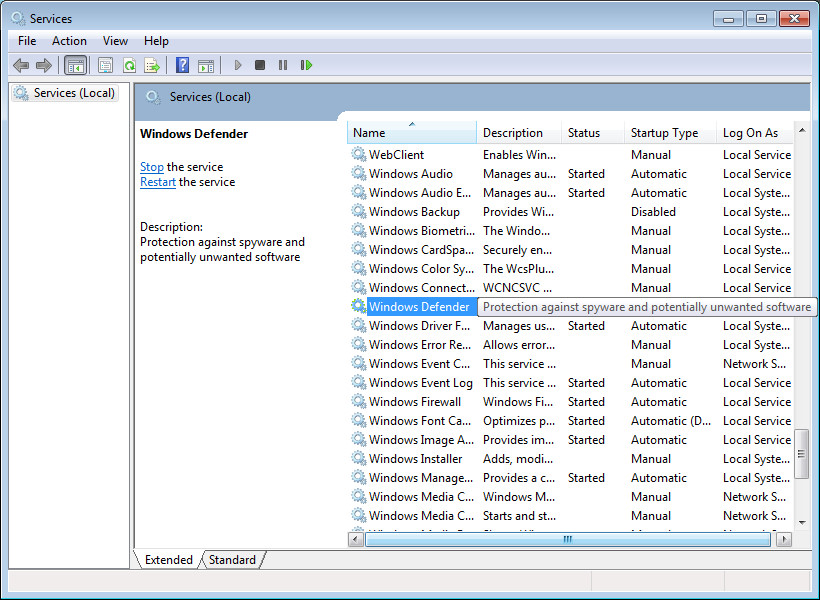Stop the service with the square icon
This screenshot has height=600, width=820.
point(260,64)
